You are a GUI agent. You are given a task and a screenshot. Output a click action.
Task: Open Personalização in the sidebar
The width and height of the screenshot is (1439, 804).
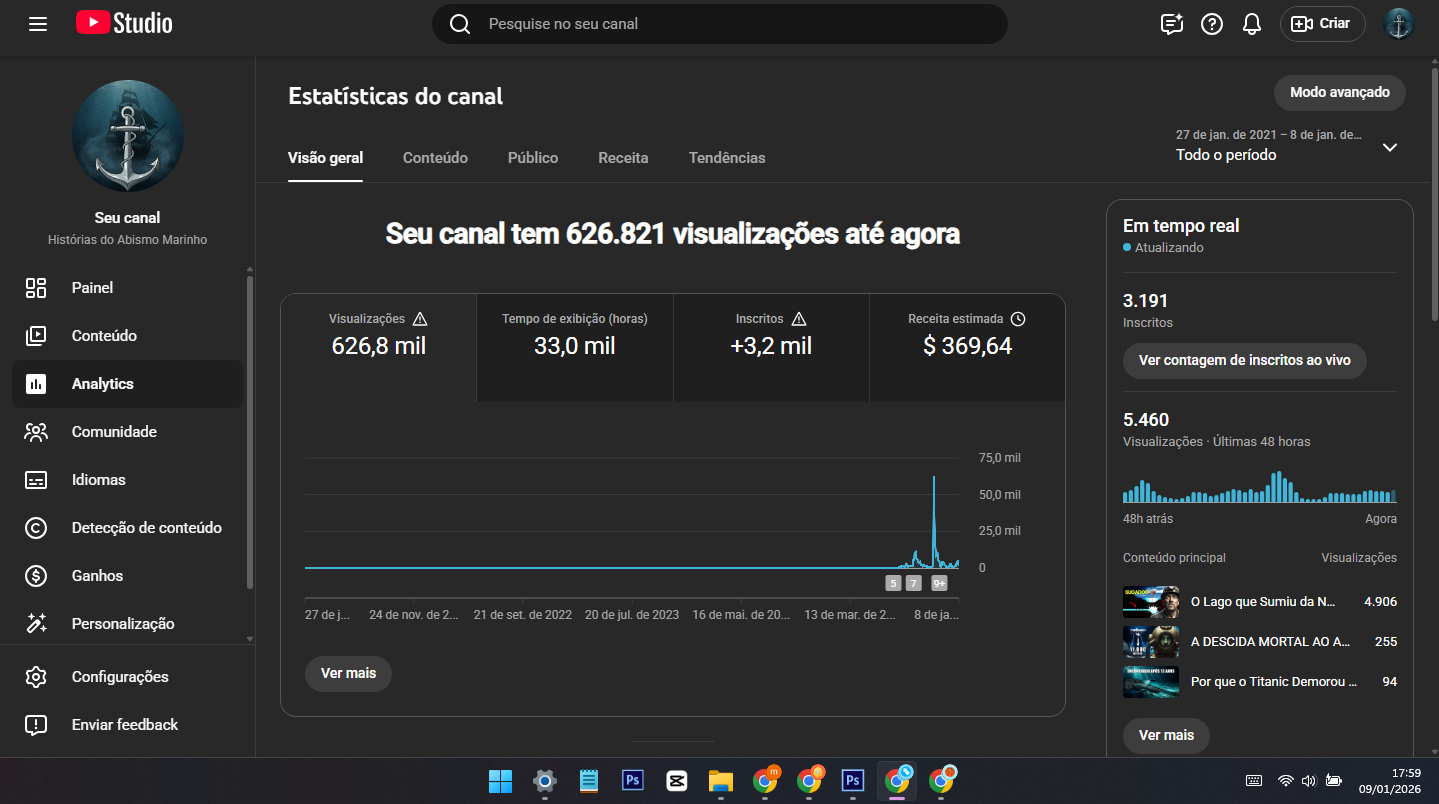122,624
